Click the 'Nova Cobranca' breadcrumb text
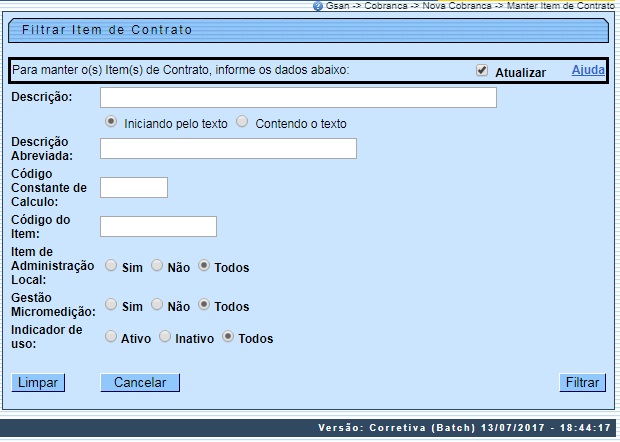 457,6
